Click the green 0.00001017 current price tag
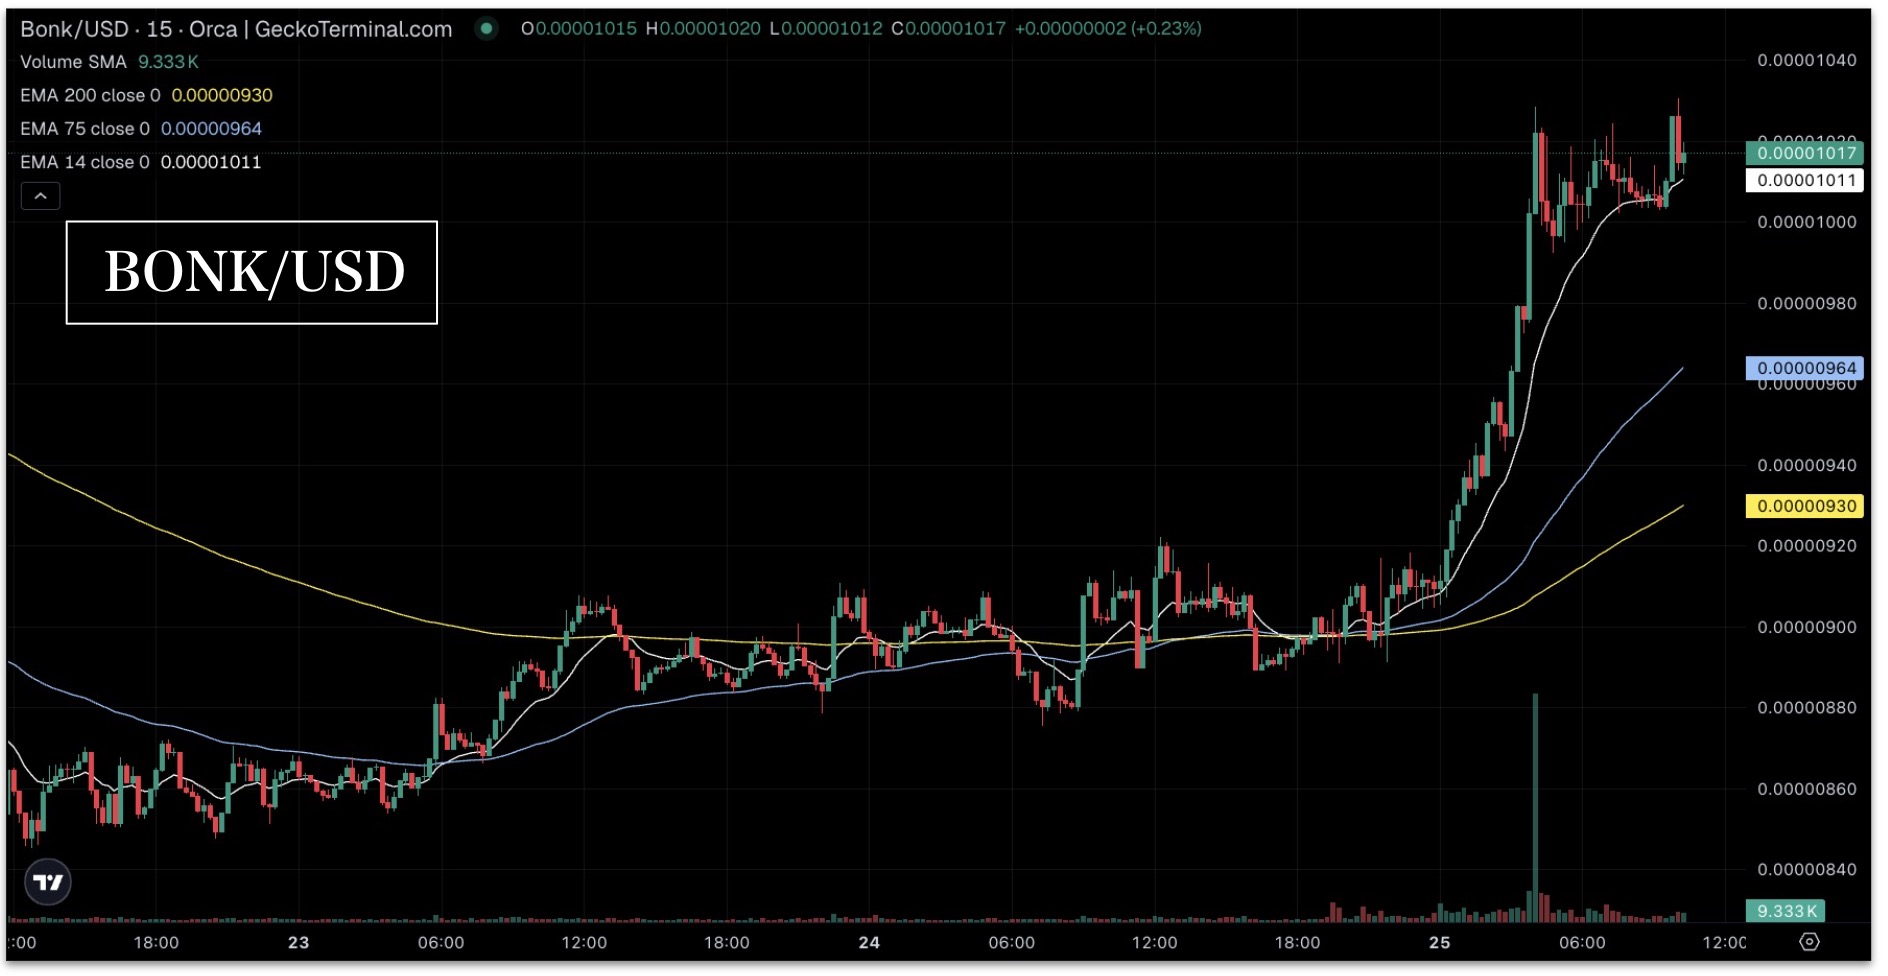This screenshot has width=1888, height=976. pyautogui.click(x=1805, y=153)
